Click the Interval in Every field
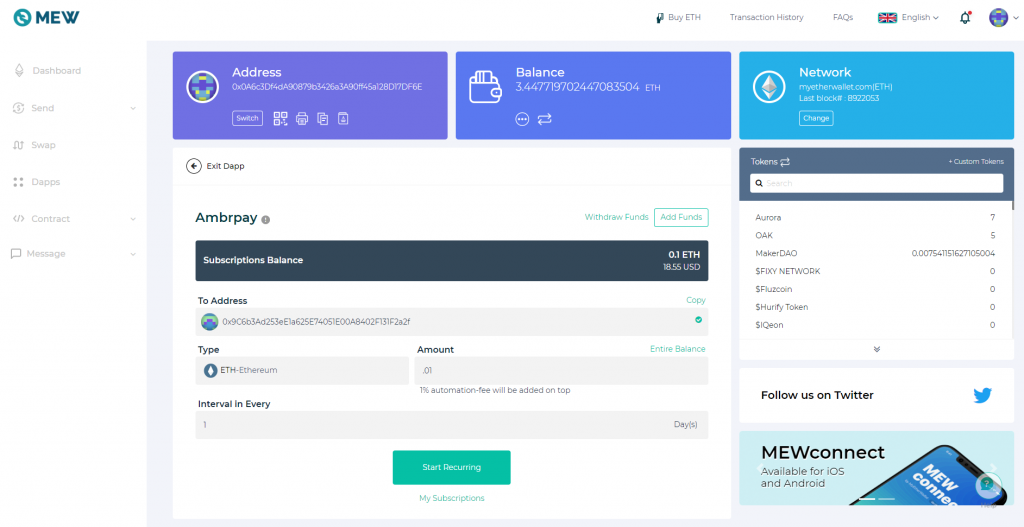Screen dimensions: 1024x527 pyautogui.click(x=452, y=424)
